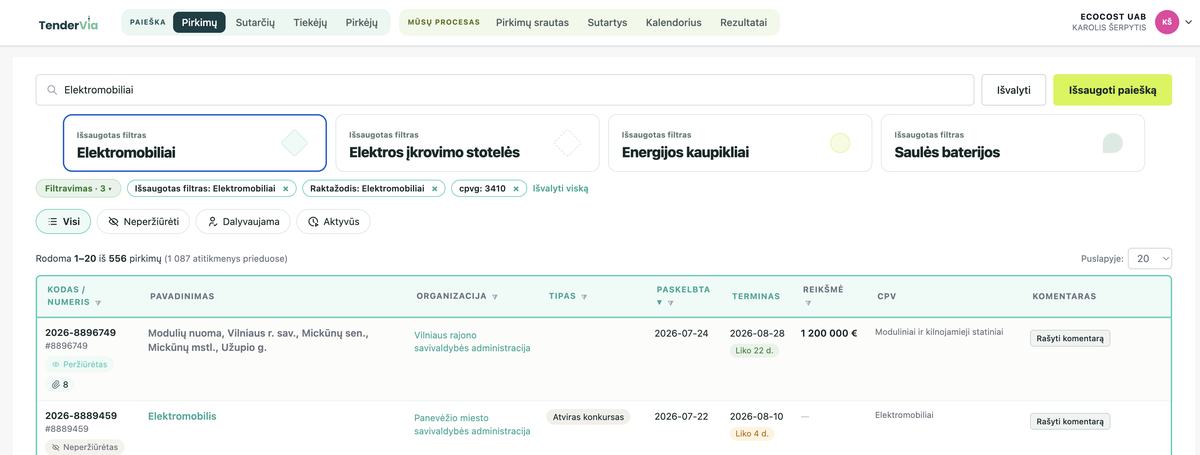Click the filter icon on Kodas / Numeris column

tap(98, 302)
